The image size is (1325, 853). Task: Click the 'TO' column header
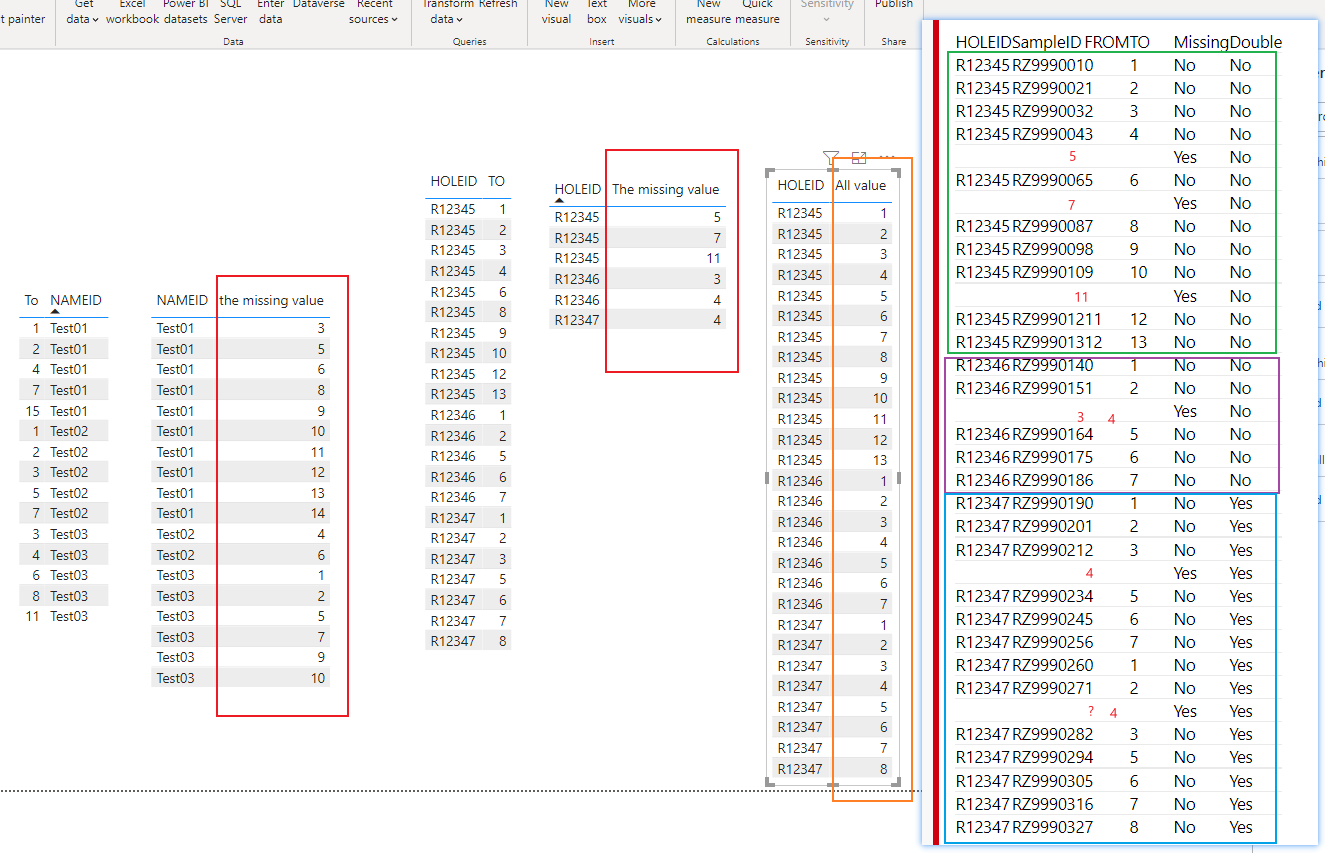coord(496,181)
